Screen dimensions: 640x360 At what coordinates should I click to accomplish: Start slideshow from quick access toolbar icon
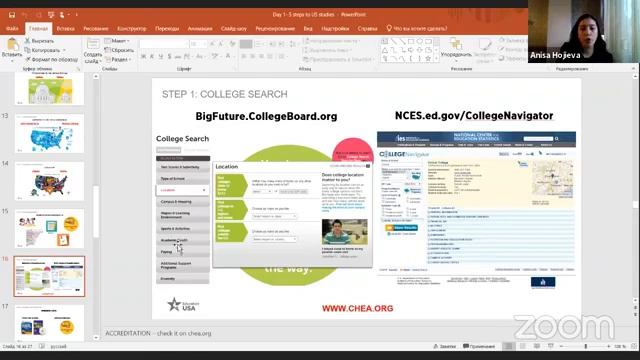tap(51, 15)
